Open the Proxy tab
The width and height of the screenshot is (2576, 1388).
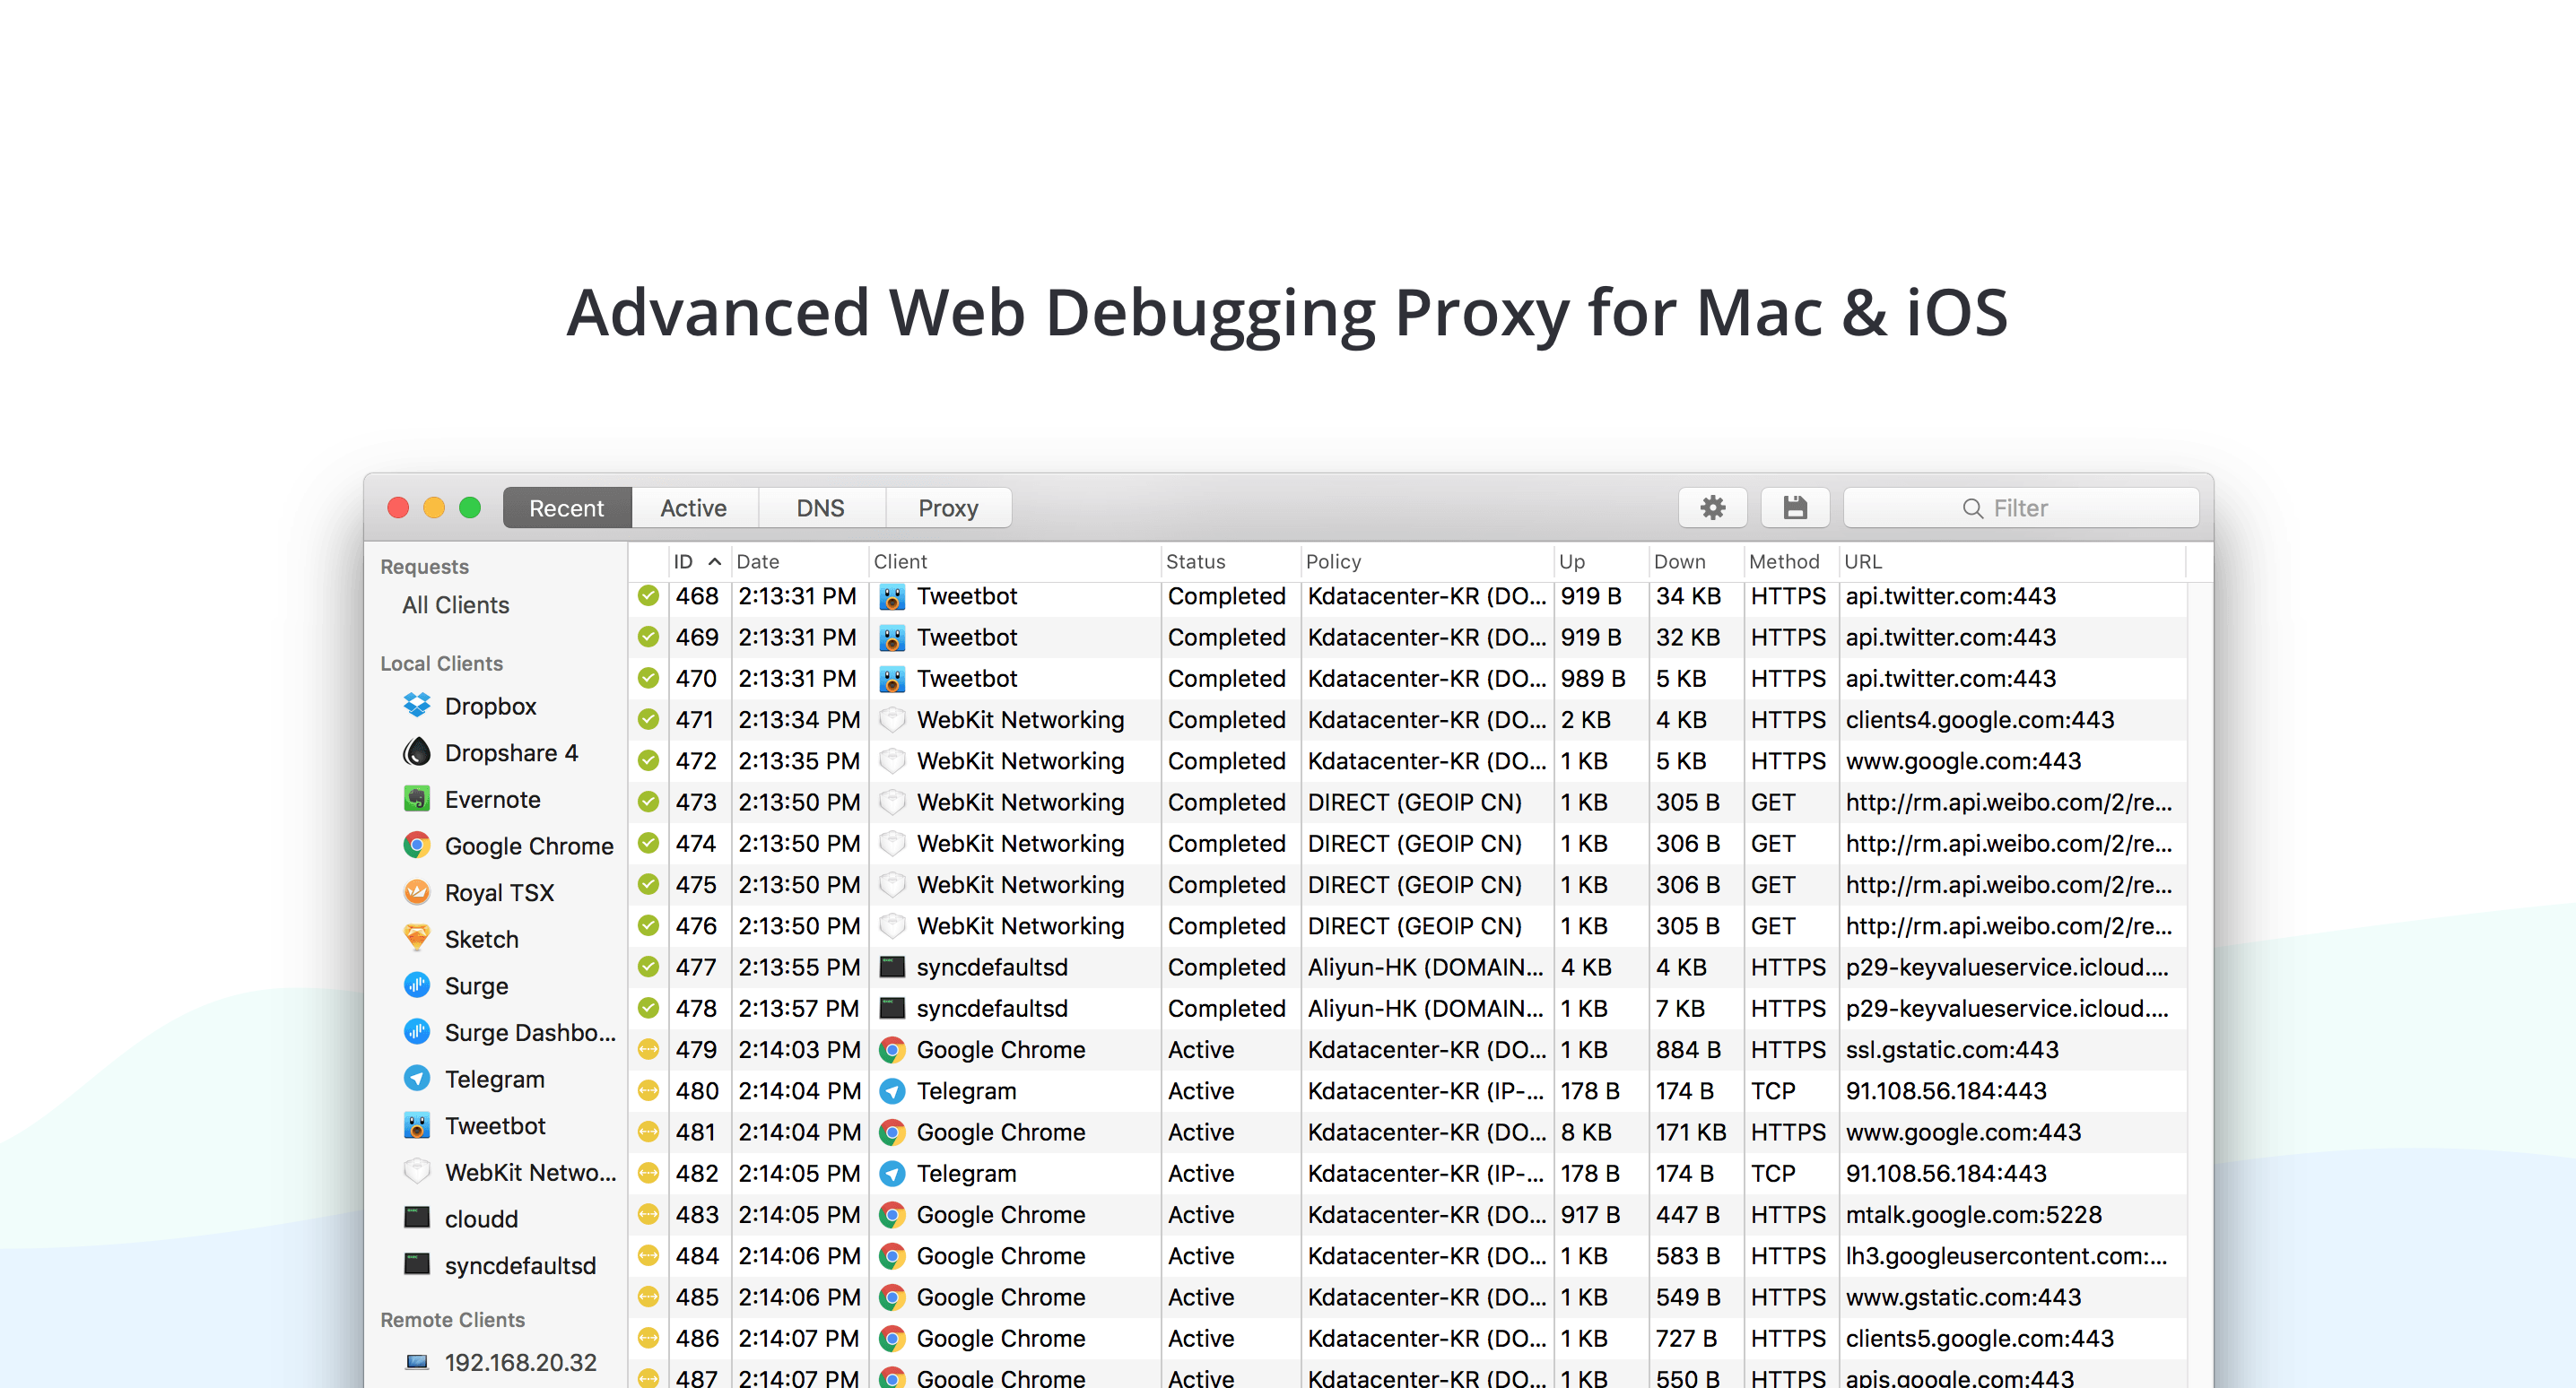click(x=948, y=508)
